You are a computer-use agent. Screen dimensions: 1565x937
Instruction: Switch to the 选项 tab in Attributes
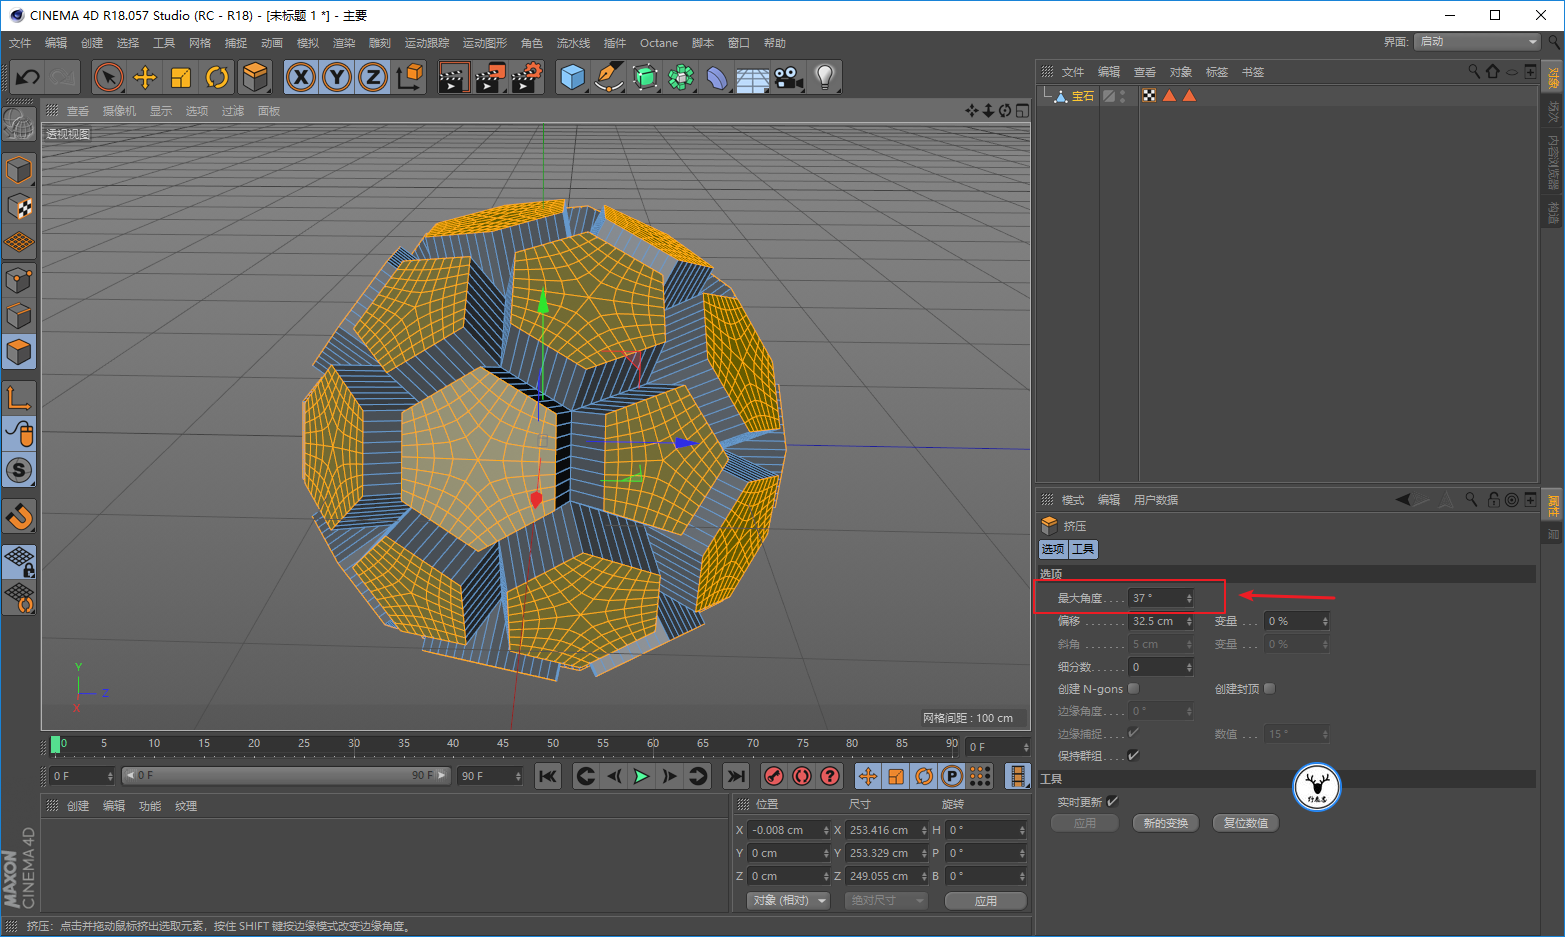1053,549
